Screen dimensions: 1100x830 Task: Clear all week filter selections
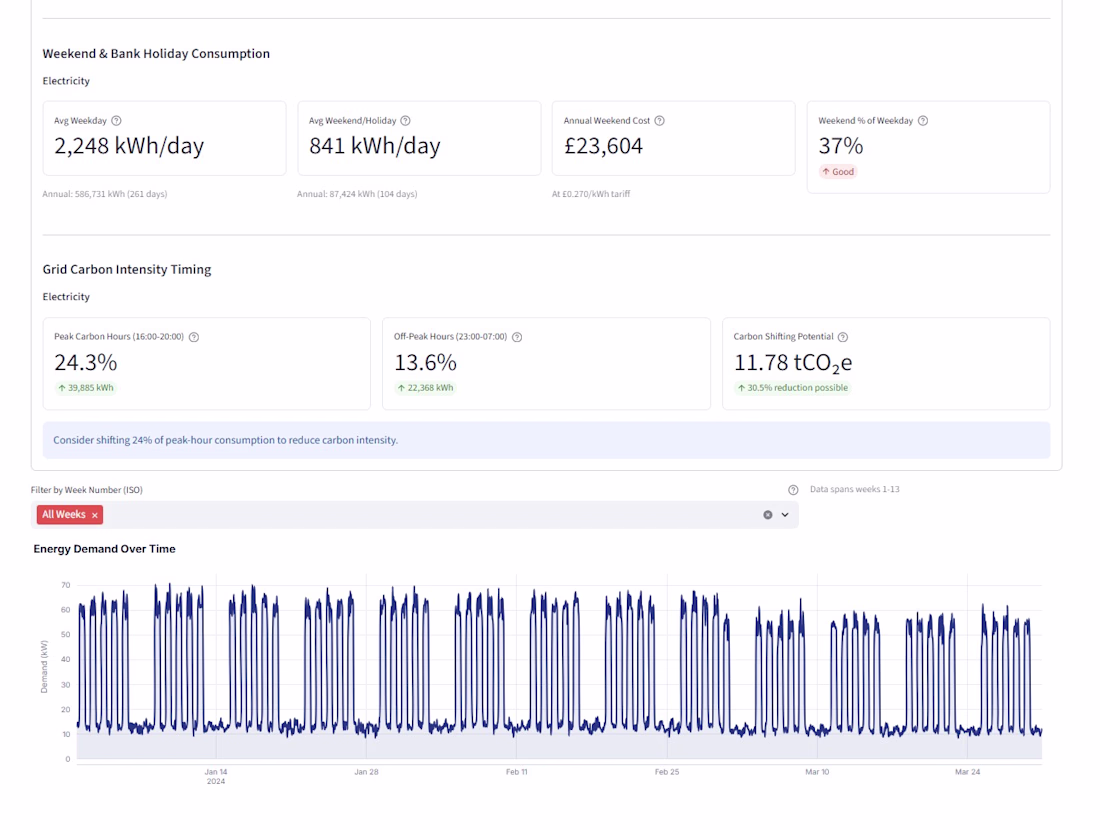pyautogui.click(x=768, y=515)
